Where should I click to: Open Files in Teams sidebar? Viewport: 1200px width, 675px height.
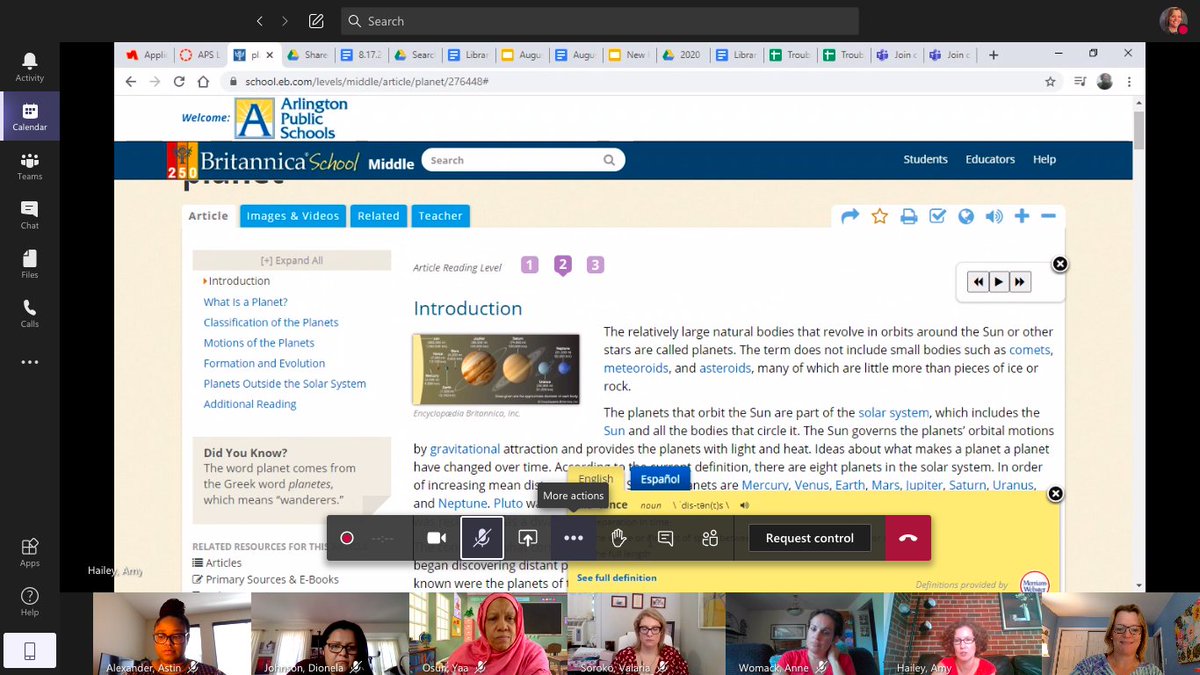click(x=29, y=264)
